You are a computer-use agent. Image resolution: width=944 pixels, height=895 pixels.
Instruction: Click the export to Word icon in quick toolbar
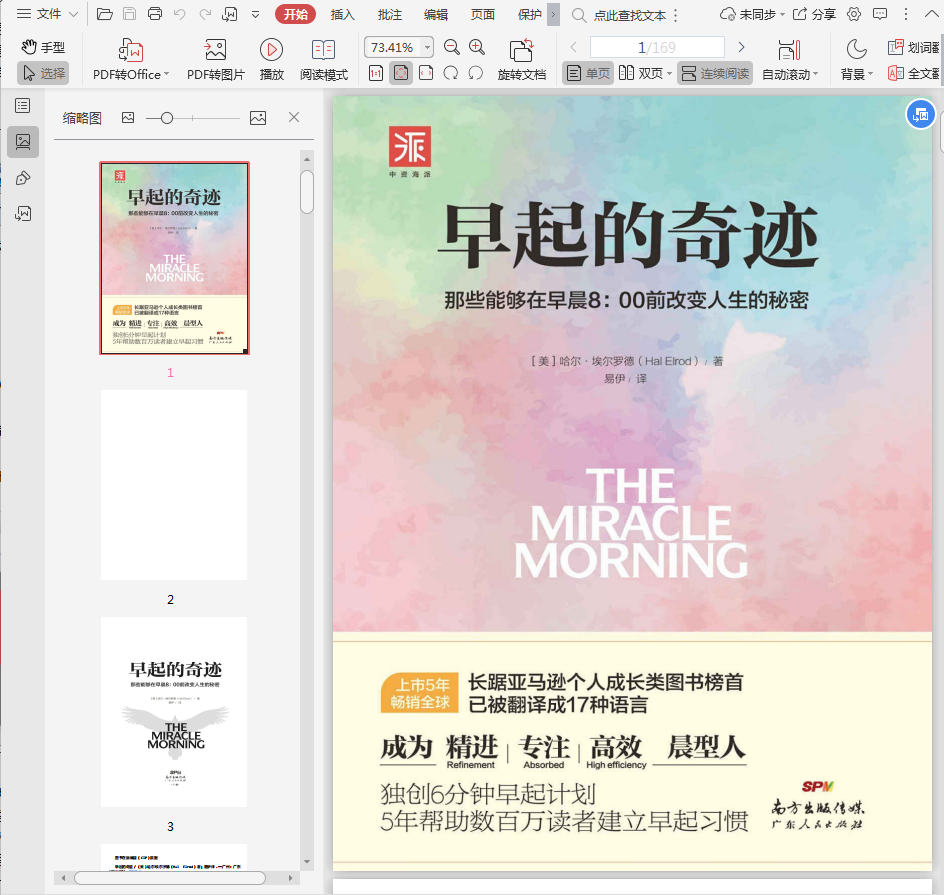230,14
